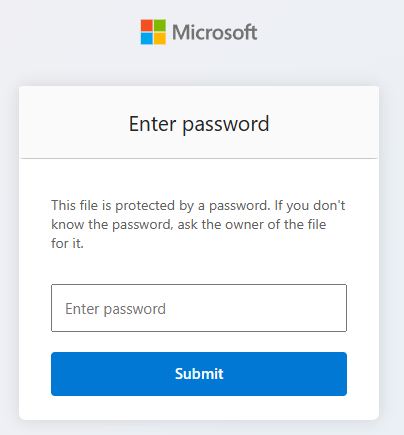Focus the Enter password input field
The width and height of the screenshot is (404, 435).
pos(199,308)
